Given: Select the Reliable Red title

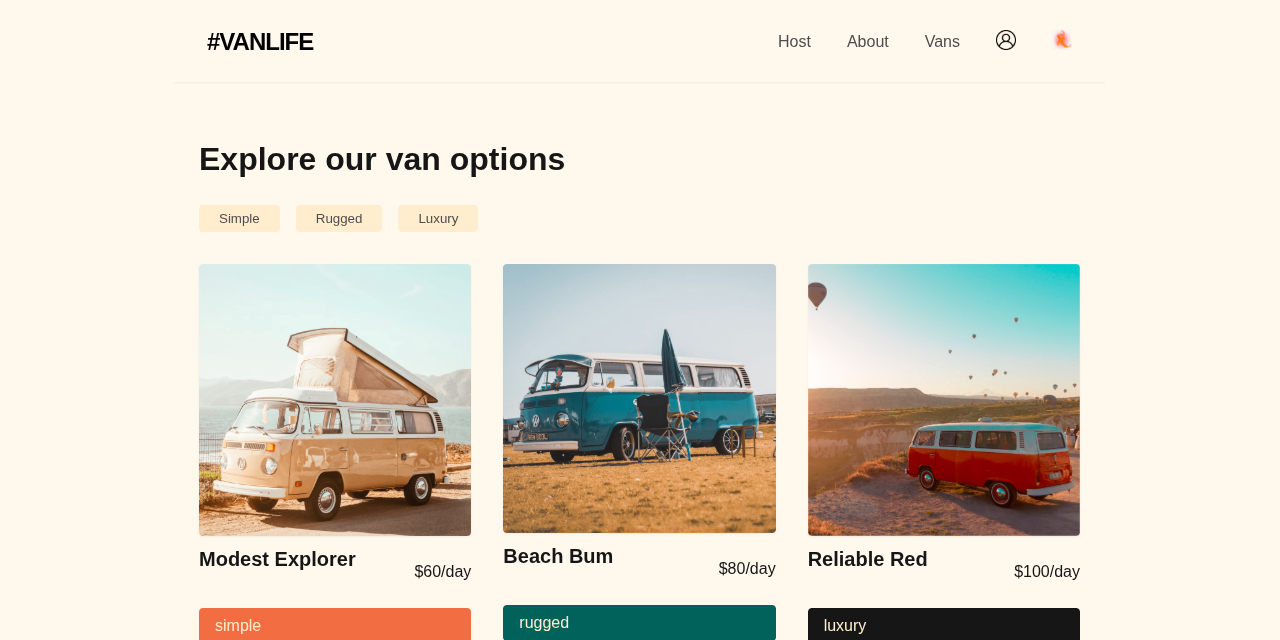Looking at the screenshot, I should (x=867, y=558).
